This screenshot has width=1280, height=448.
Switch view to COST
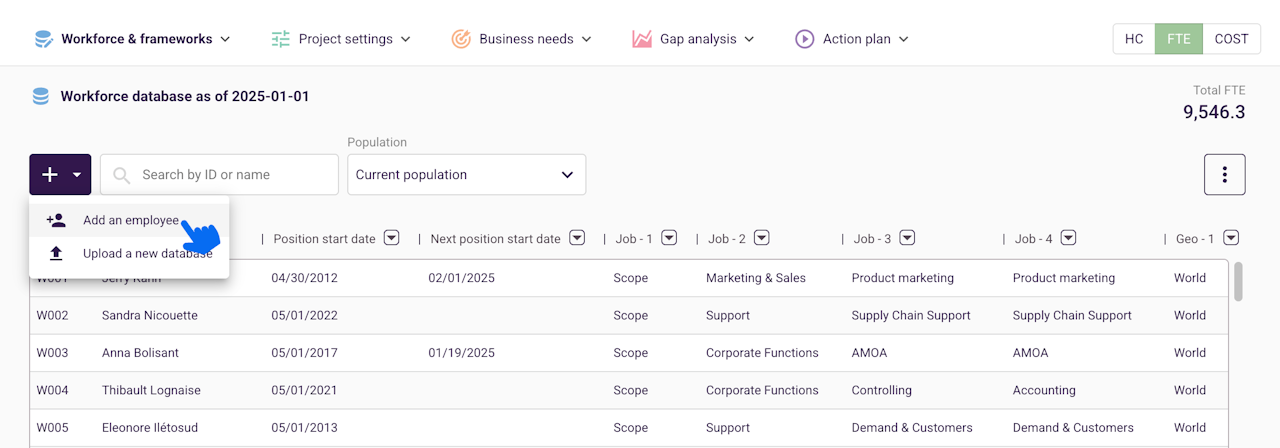tap(1231, 39)
